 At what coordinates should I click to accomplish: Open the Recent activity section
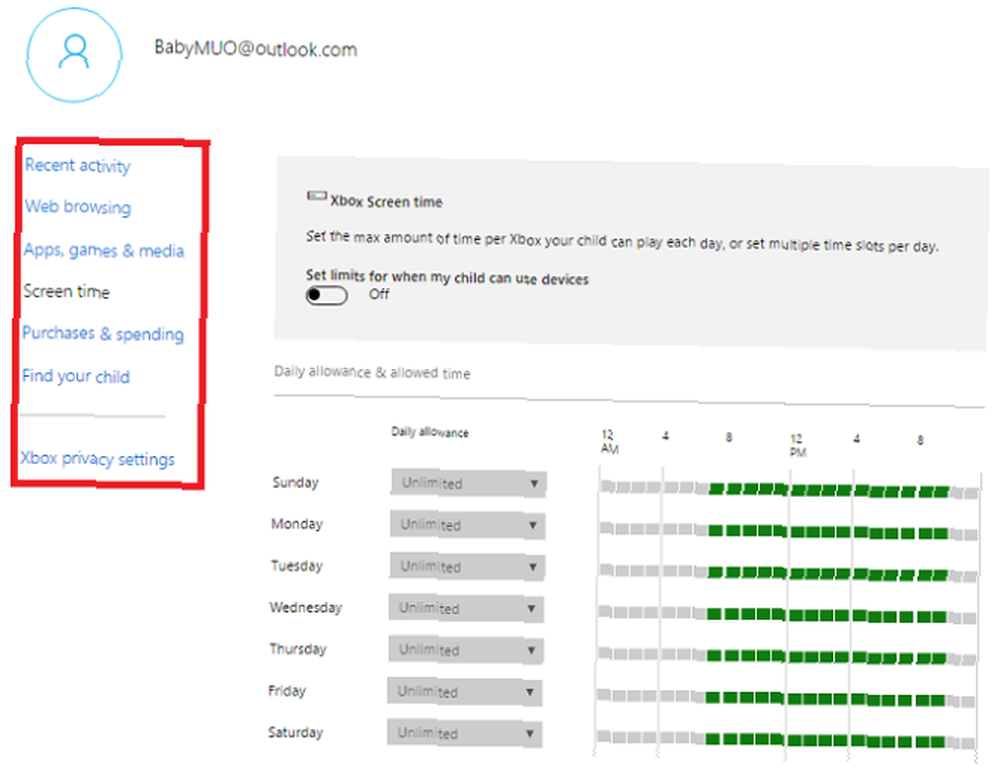pyautogui.click(x=78, y=166)
